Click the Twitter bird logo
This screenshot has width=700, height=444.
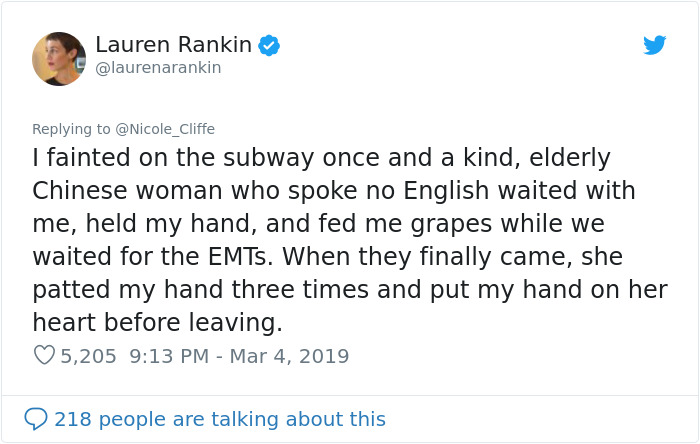pyautogui.click(x=654, y=45)
